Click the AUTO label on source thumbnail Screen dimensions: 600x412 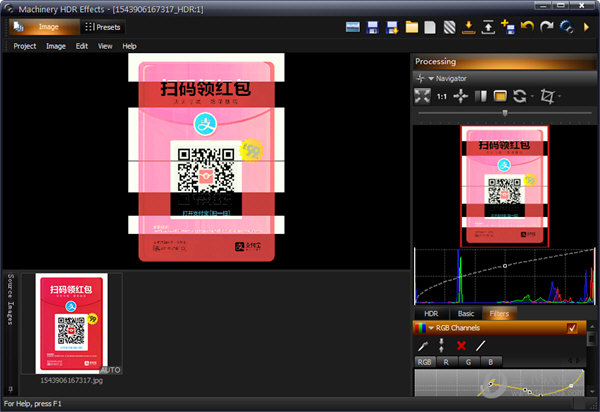coord(111,370)
